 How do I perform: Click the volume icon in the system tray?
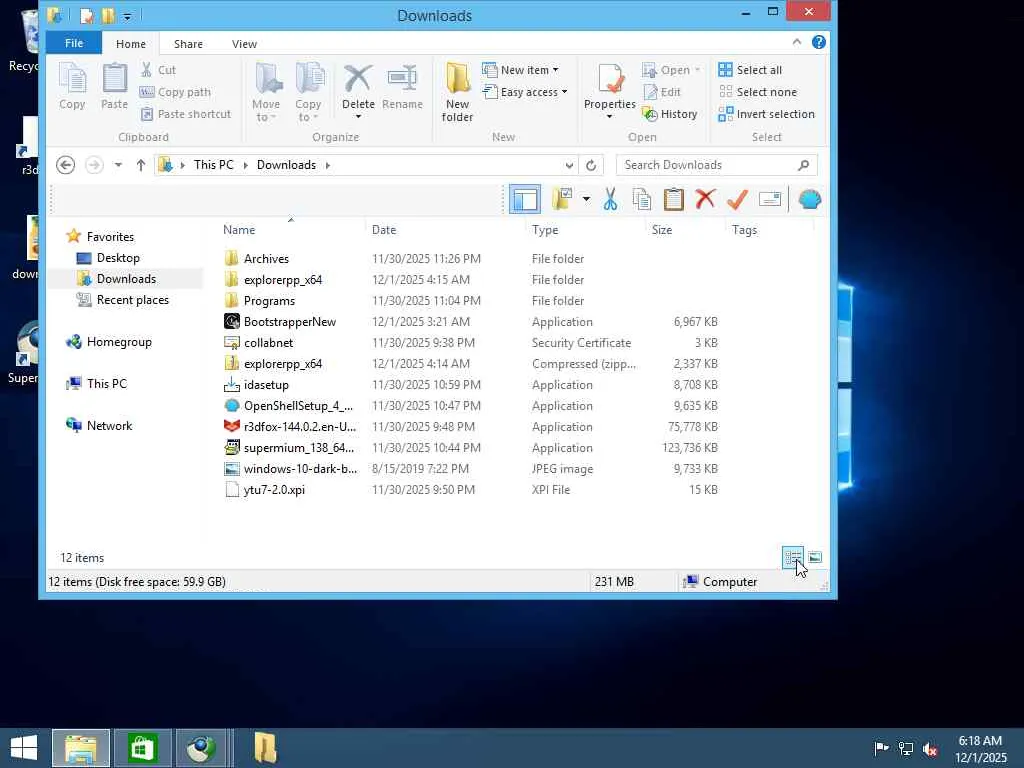[x=930, y=748]
